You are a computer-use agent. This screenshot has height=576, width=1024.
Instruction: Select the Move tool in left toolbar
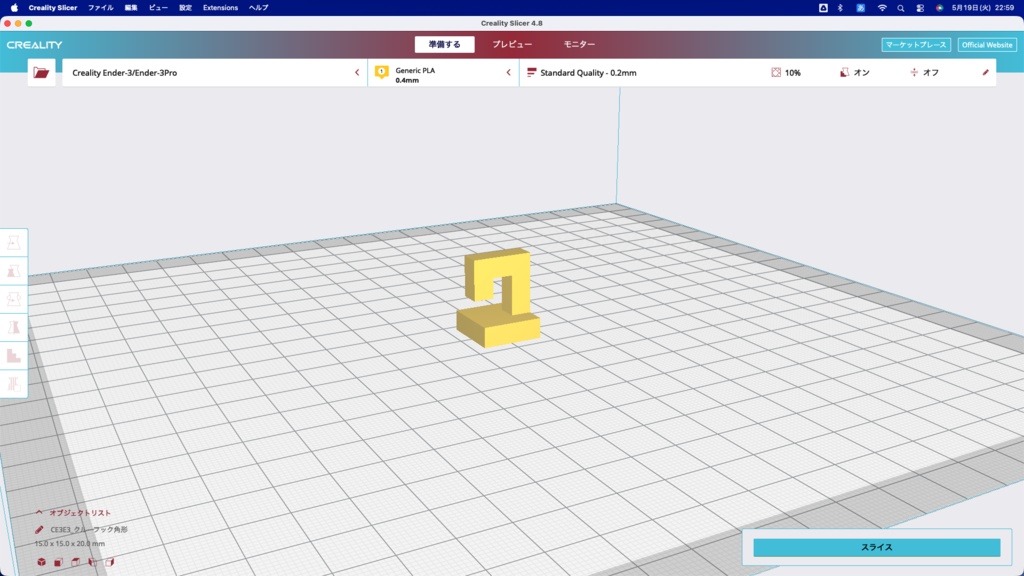point(14,243)
